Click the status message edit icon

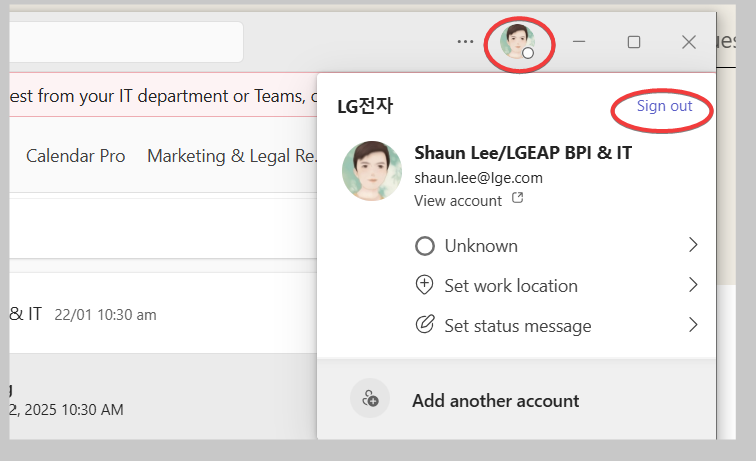click(425, 325)
